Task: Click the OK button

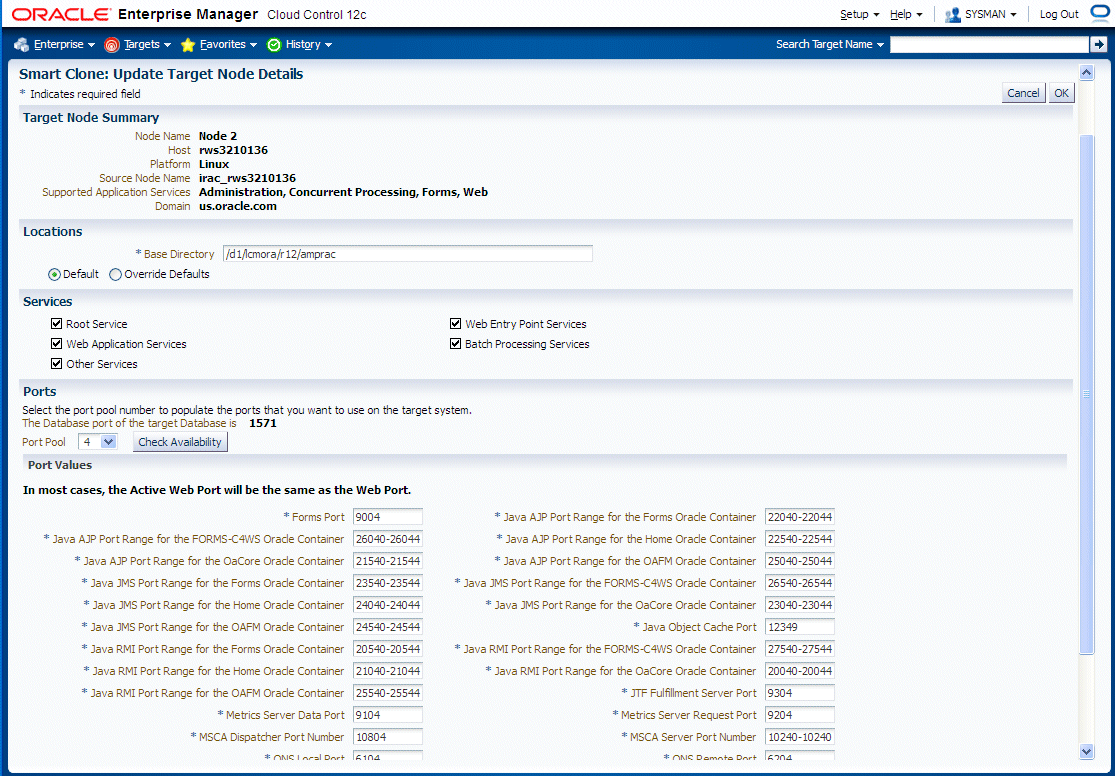Action: pyautogui.click(x=1062, y=93)
